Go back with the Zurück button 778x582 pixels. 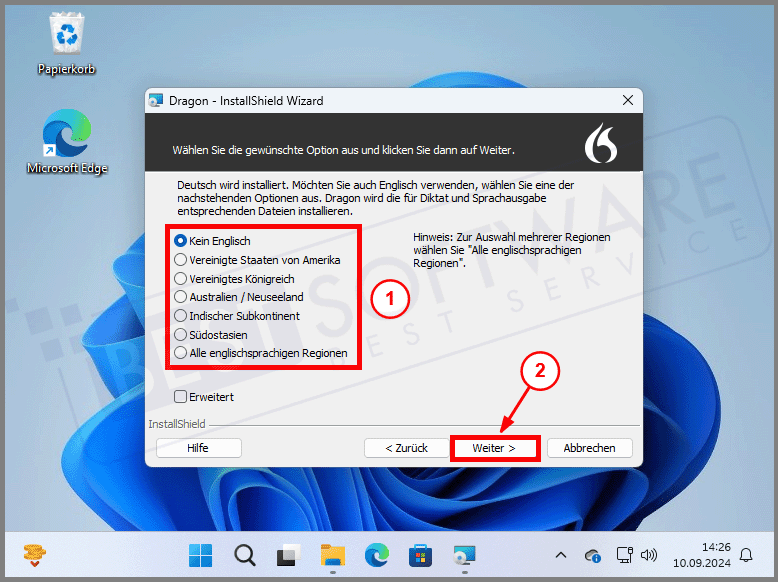point(406,448)
